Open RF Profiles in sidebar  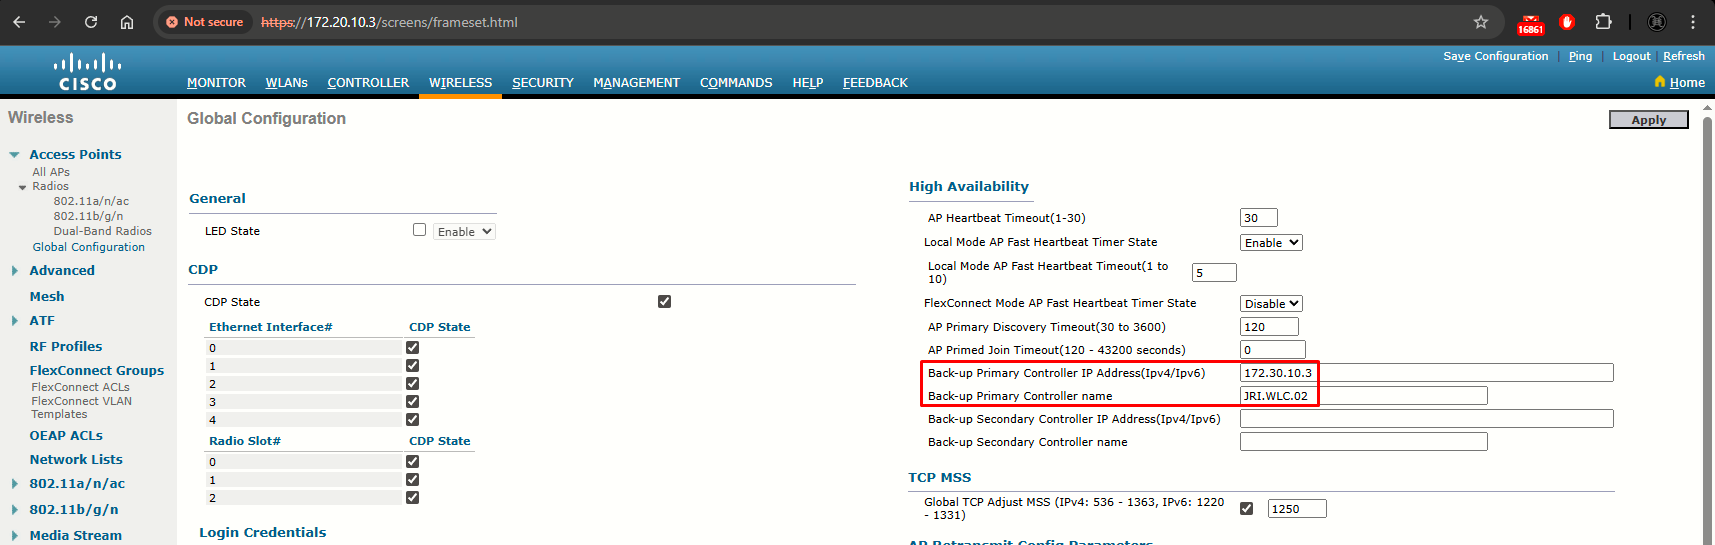coord(66,347)
